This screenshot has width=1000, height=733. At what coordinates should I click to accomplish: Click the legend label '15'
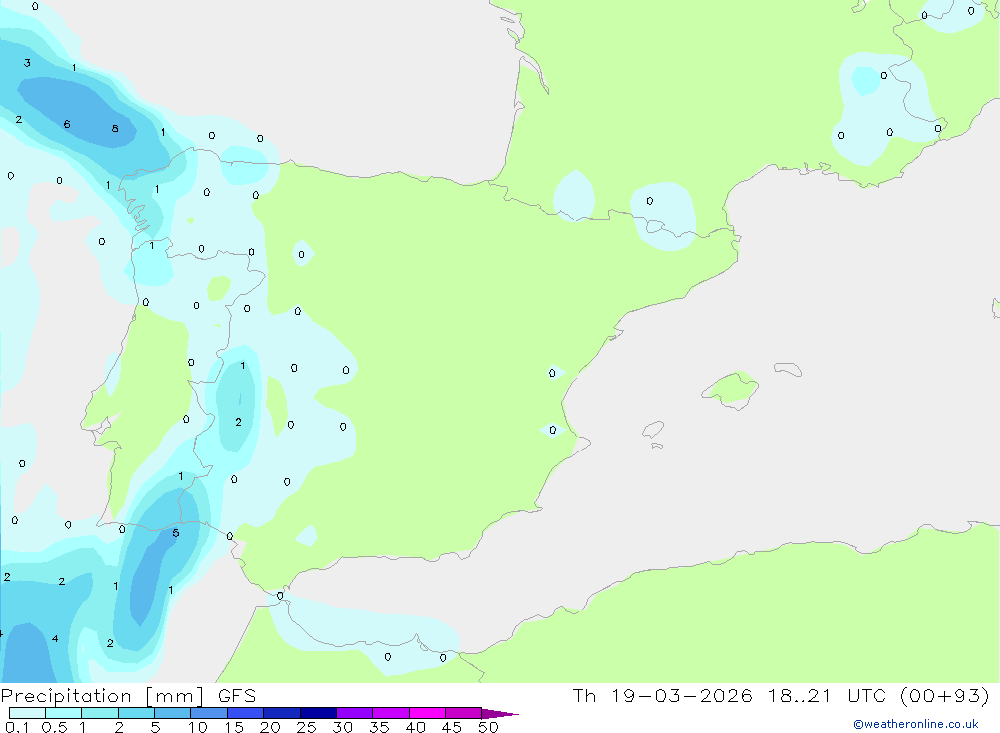[234, 727]
